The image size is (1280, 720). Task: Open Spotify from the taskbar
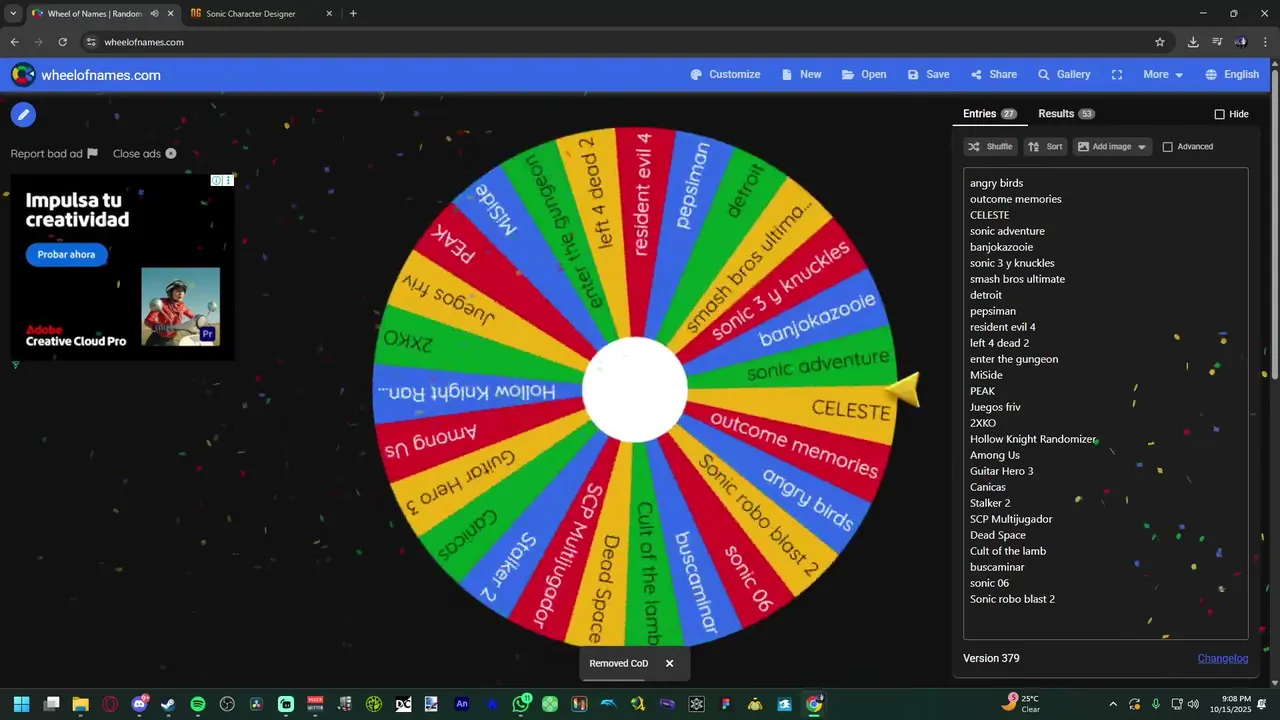198,704
